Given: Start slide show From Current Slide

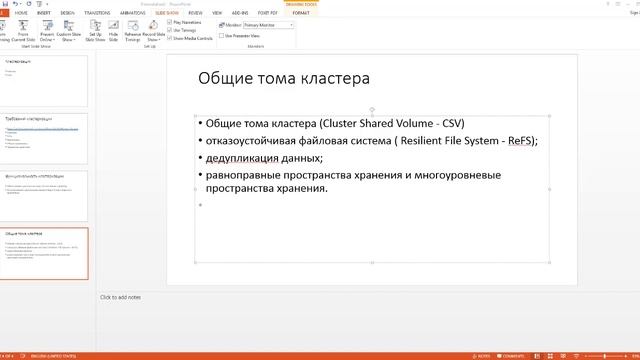Looking at the screenshot, I should point(23,31).
